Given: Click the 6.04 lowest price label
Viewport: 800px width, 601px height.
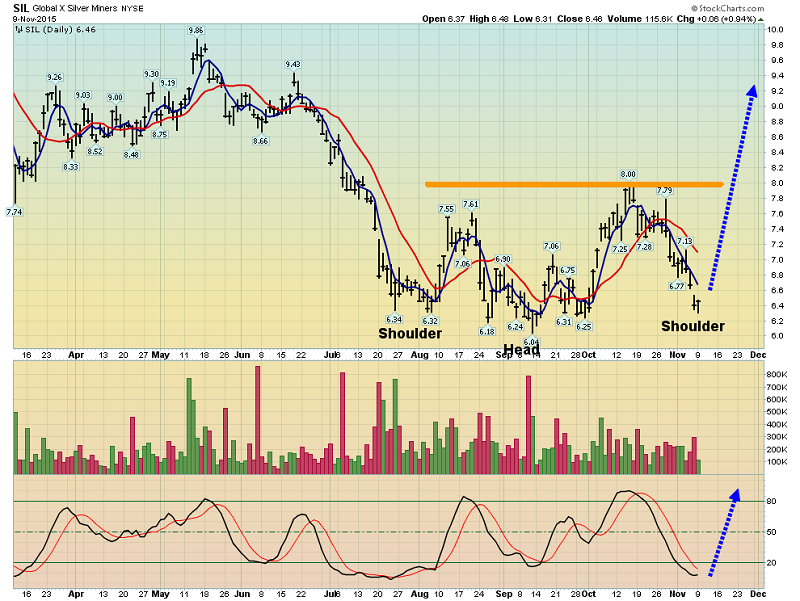Looking at the screenshot, I should pos(532,342).
